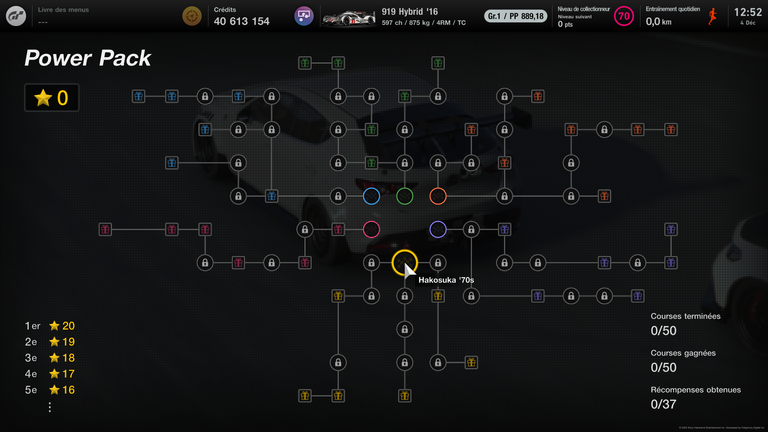
Task: Open the collector level 70 badge
Action: pyautogui.click(x=623, y=16)
